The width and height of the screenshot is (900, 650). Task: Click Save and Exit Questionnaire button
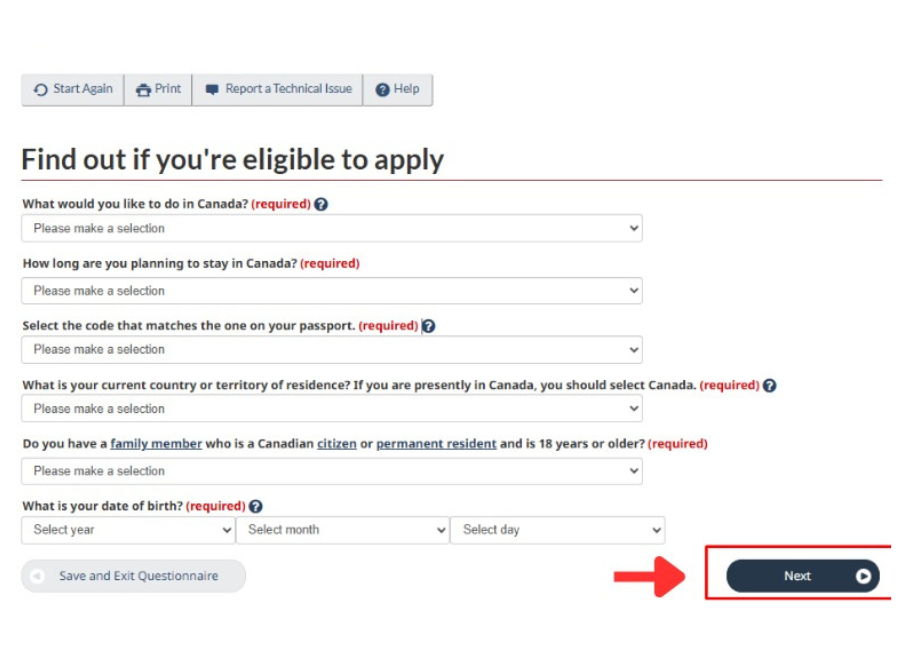(x=133, y=576)
